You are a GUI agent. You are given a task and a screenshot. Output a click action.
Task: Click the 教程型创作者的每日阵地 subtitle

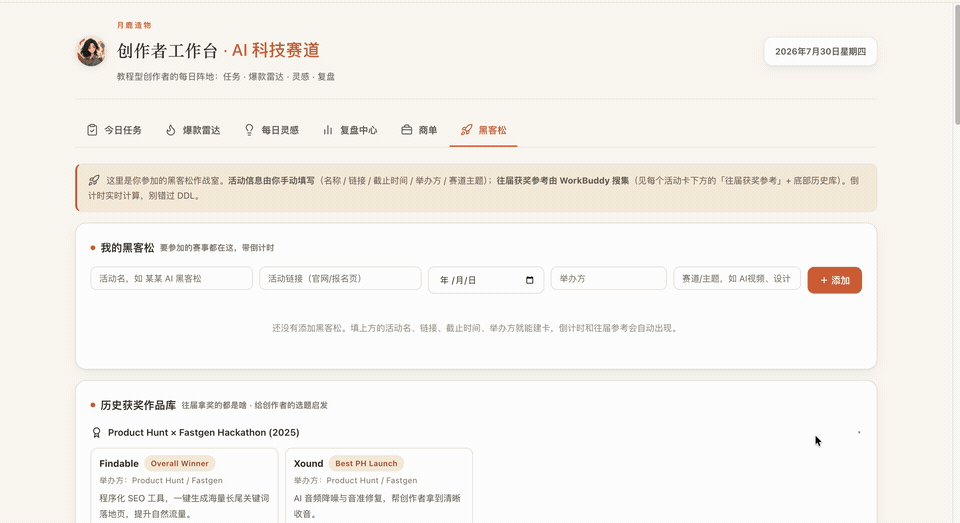226,77
